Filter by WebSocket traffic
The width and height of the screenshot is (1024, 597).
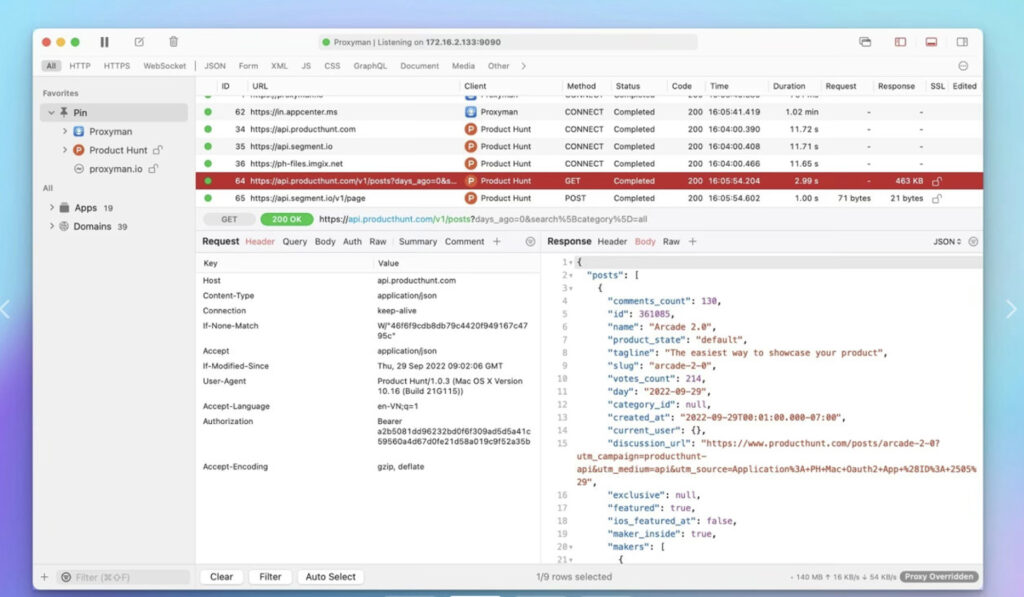(x=165, y=66)
